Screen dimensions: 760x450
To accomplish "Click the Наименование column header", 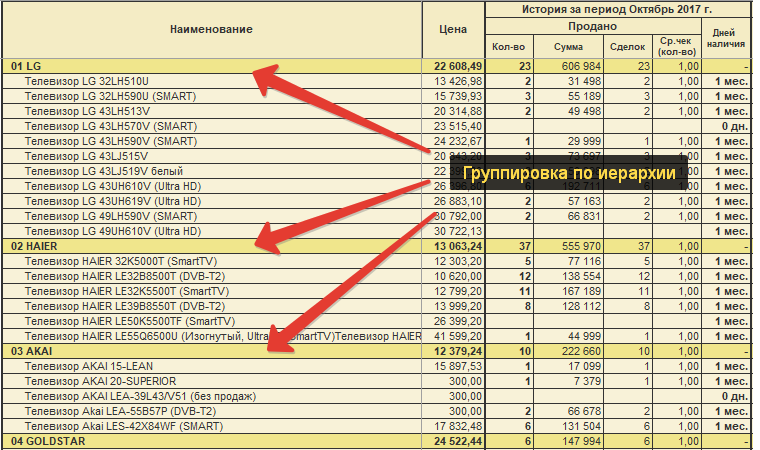I will 212,30.
